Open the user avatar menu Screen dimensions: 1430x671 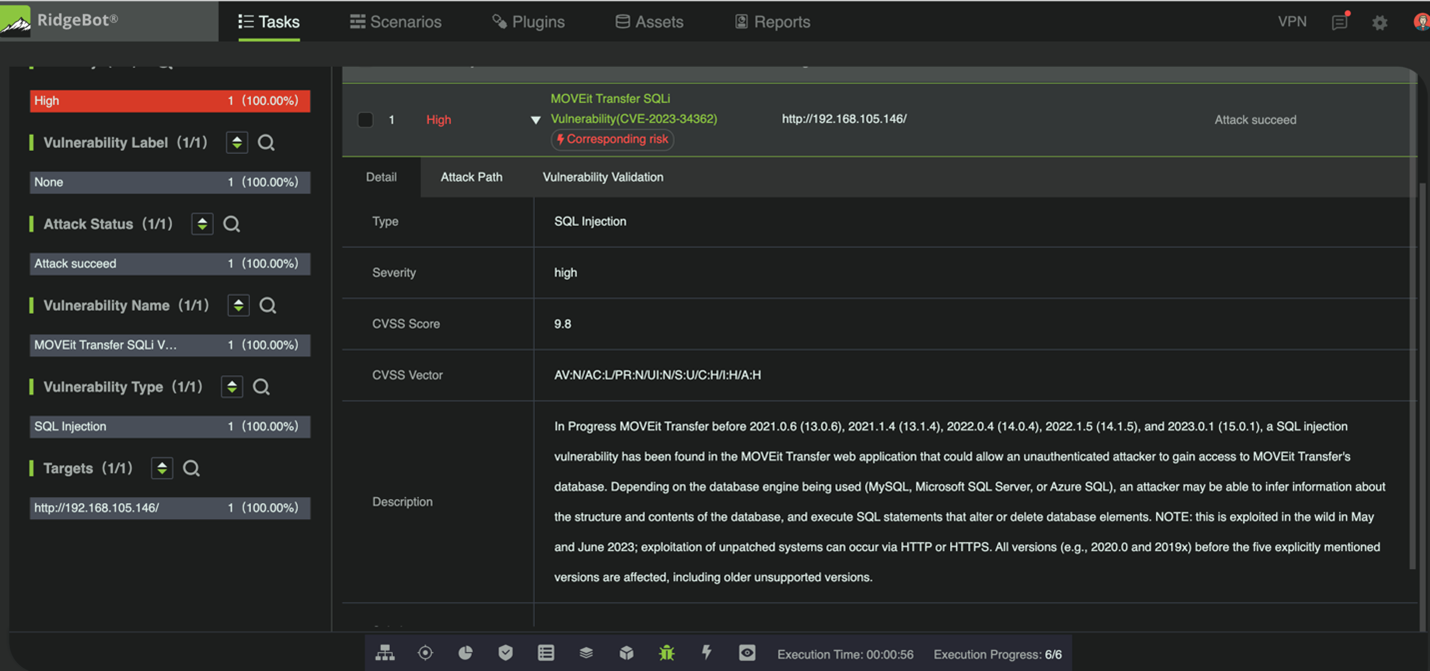click(x=1421, y=22)
